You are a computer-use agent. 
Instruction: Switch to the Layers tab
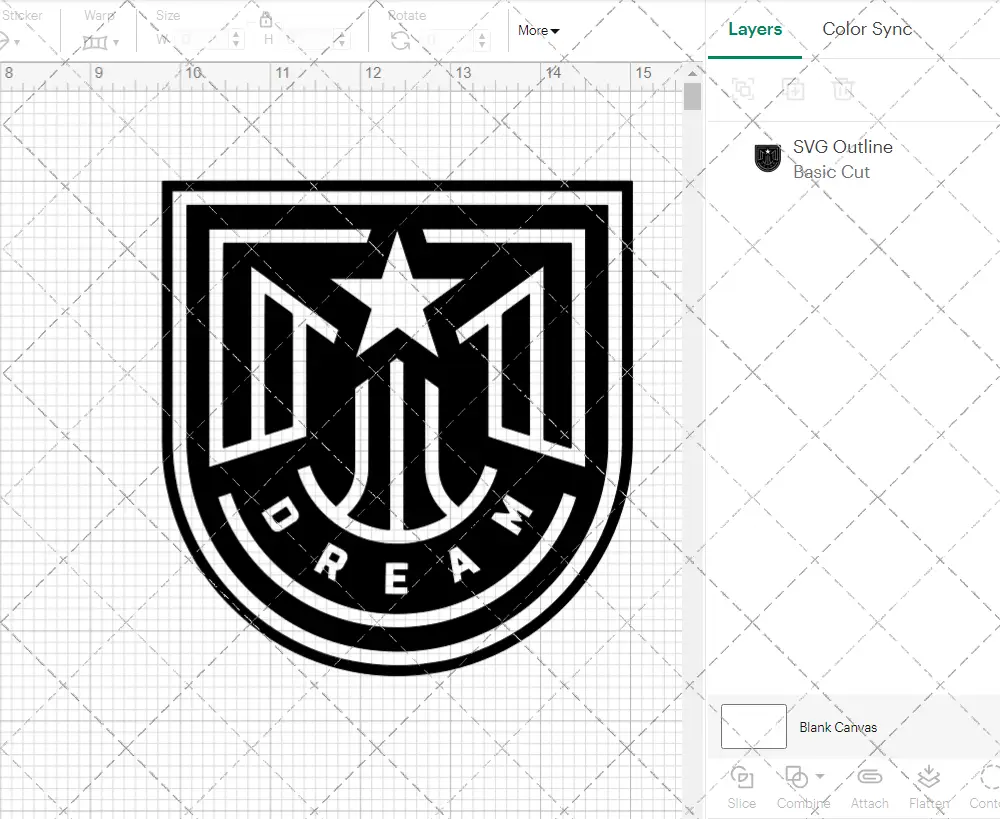coord(755,29)
